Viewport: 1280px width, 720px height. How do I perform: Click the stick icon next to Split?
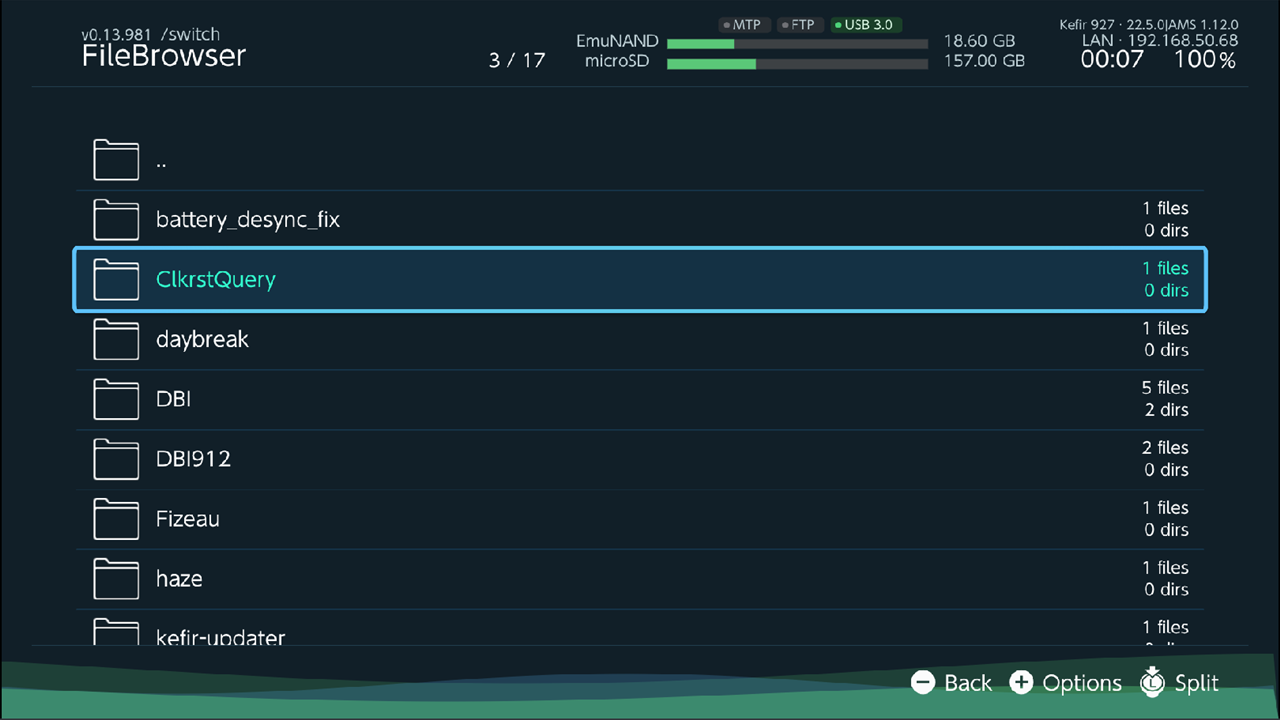coord(1152,682)
